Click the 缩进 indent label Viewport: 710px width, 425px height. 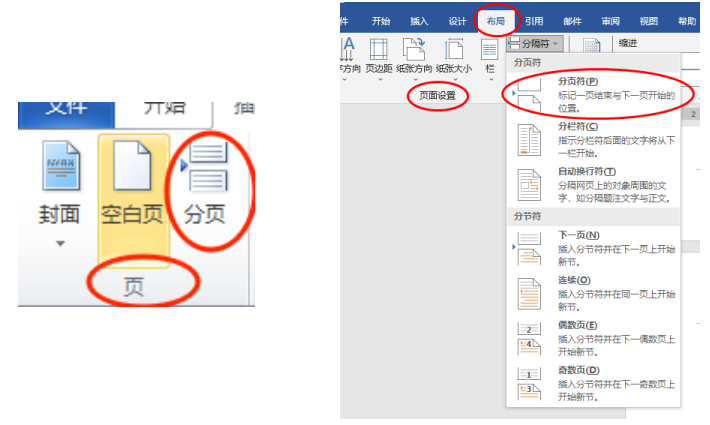click(x=628, y=43)
